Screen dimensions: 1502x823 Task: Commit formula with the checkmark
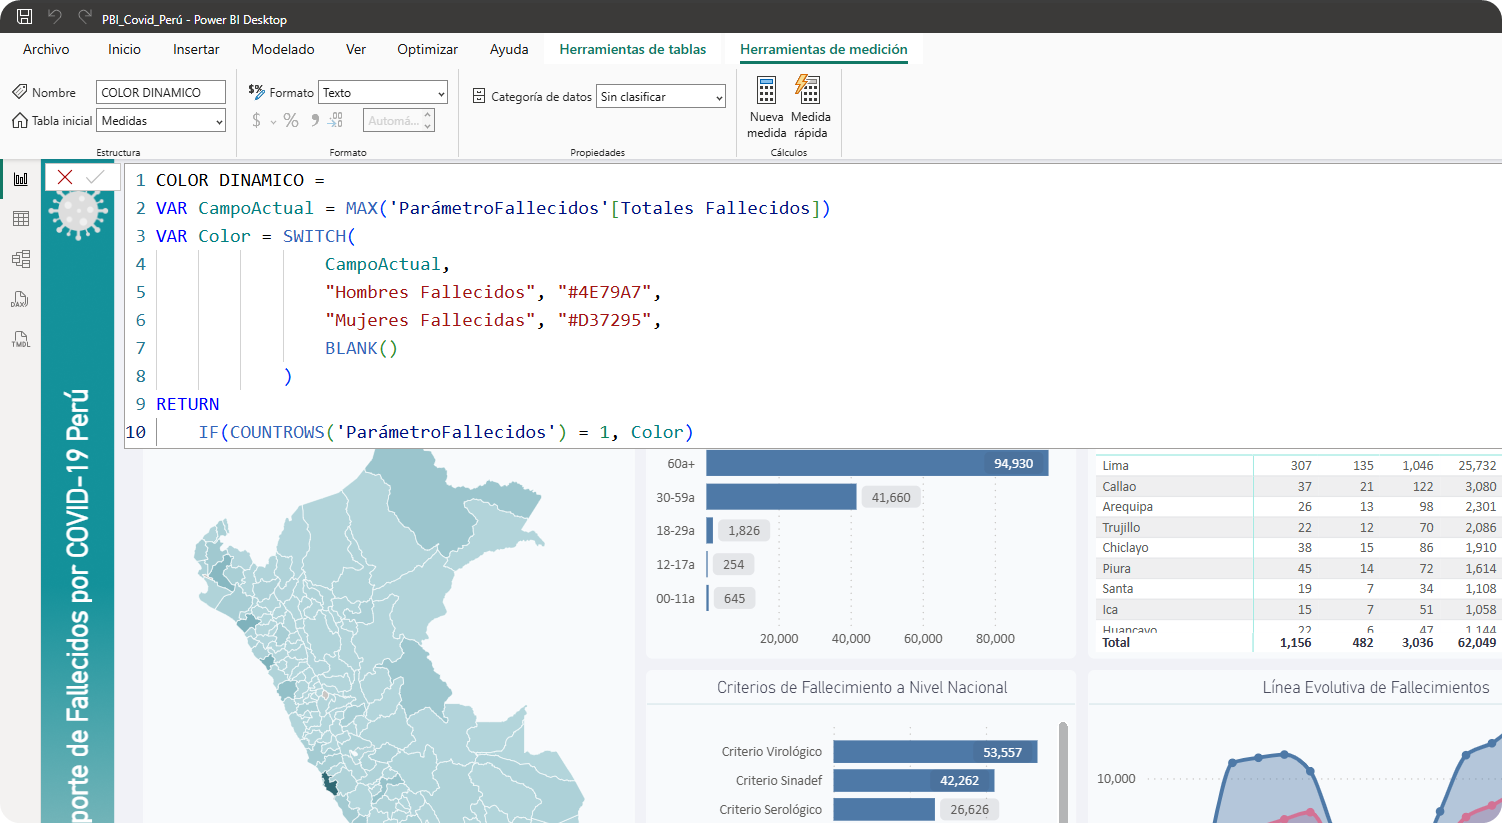pos(95,177)
